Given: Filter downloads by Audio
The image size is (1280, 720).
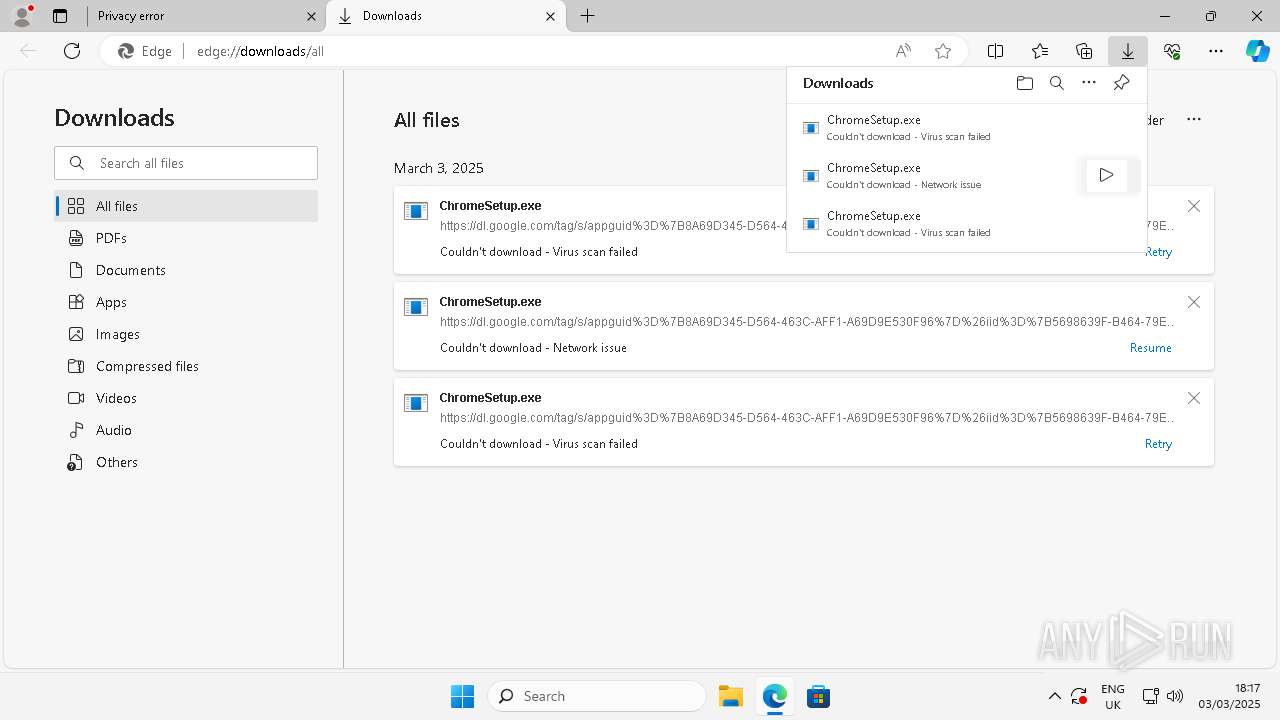Looking at the screenshot, I should 186,430.
